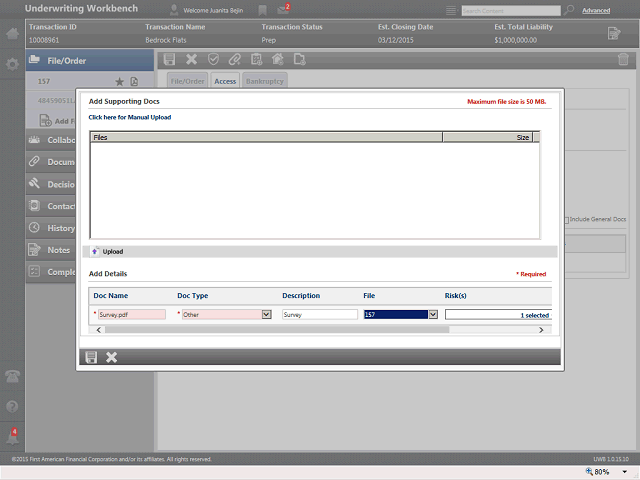
Task: Click the edit transaction document icon
Action: coord(614,33)
